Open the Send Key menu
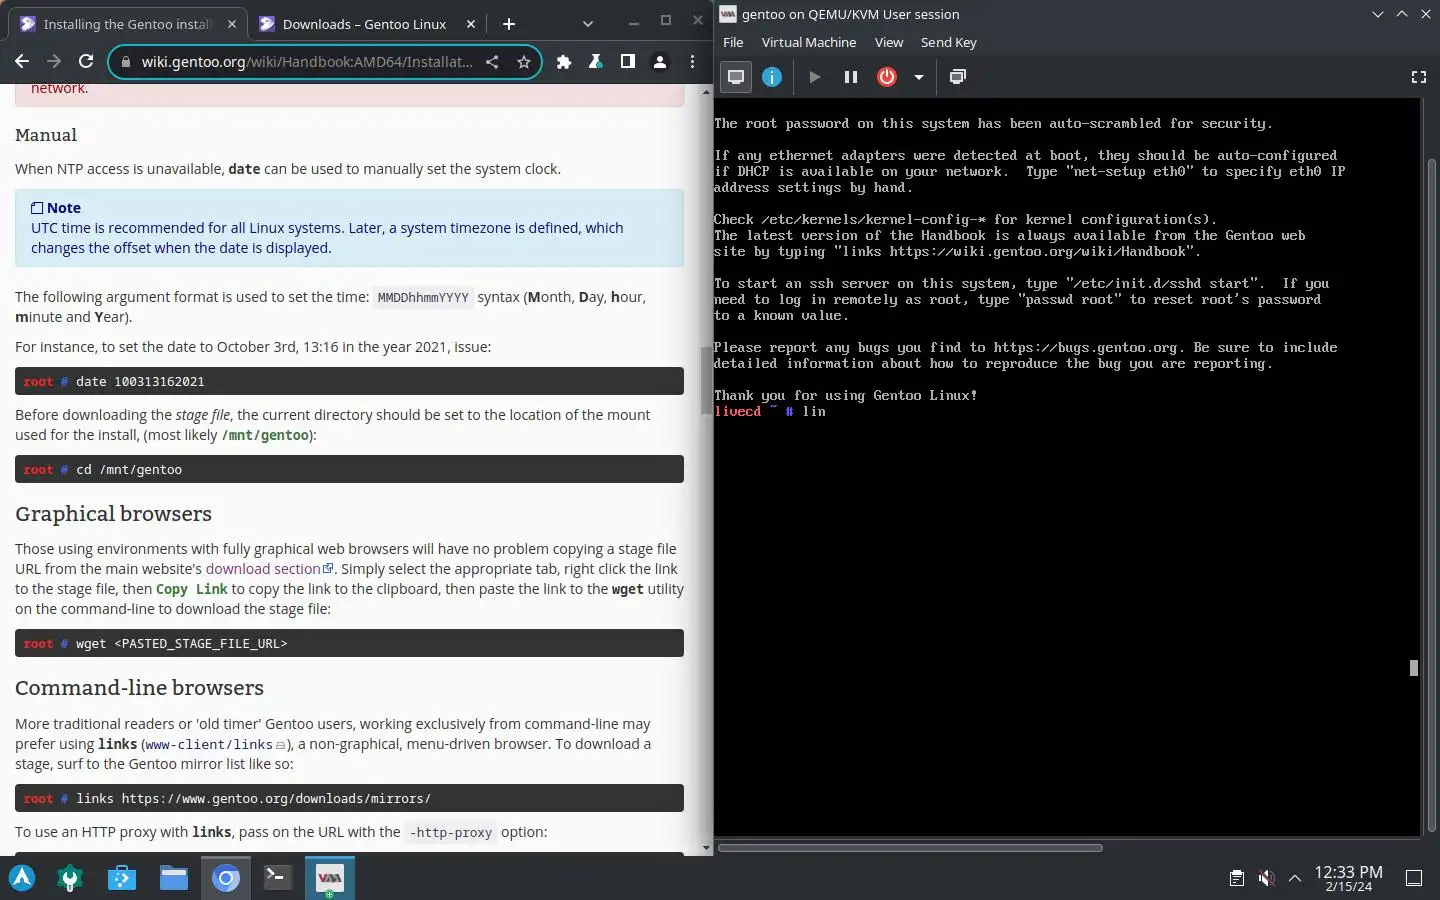This screenshot has width=1440, height=900. 948,42
